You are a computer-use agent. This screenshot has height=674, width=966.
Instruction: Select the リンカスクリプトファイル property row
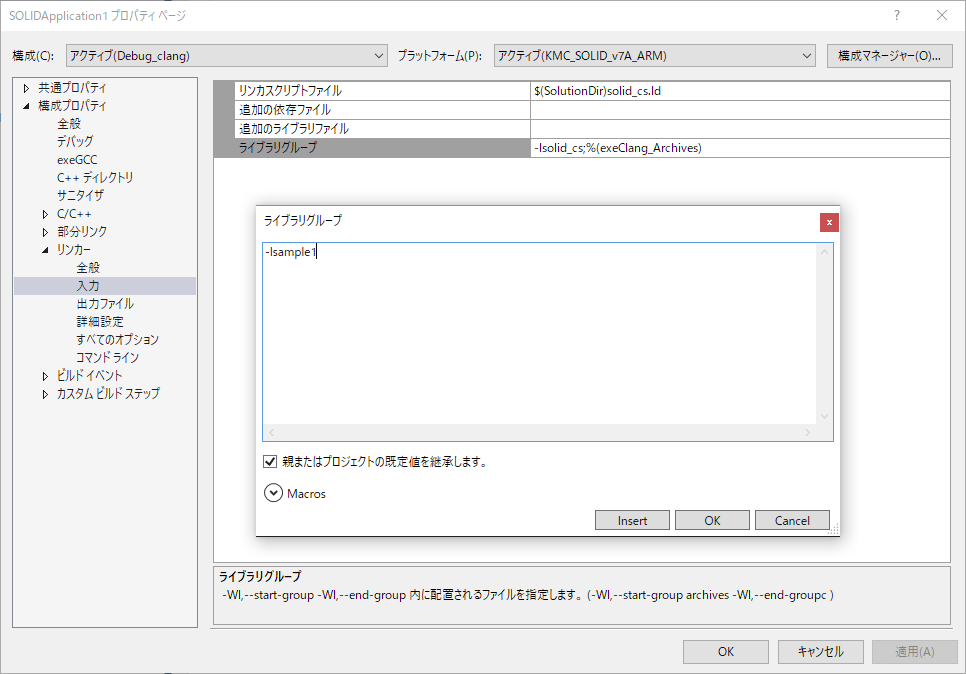pos(380,91)
